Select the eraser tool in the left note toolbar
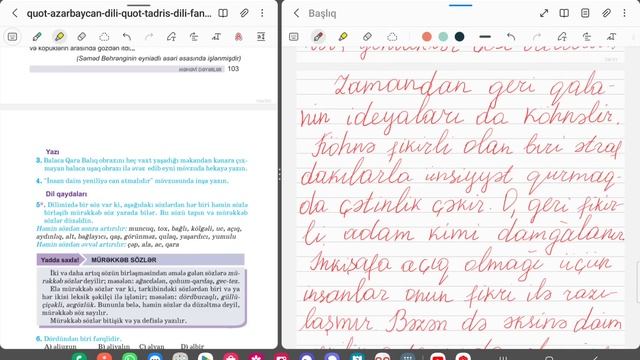This screenshot has height=360, width=640. (82, 37)
